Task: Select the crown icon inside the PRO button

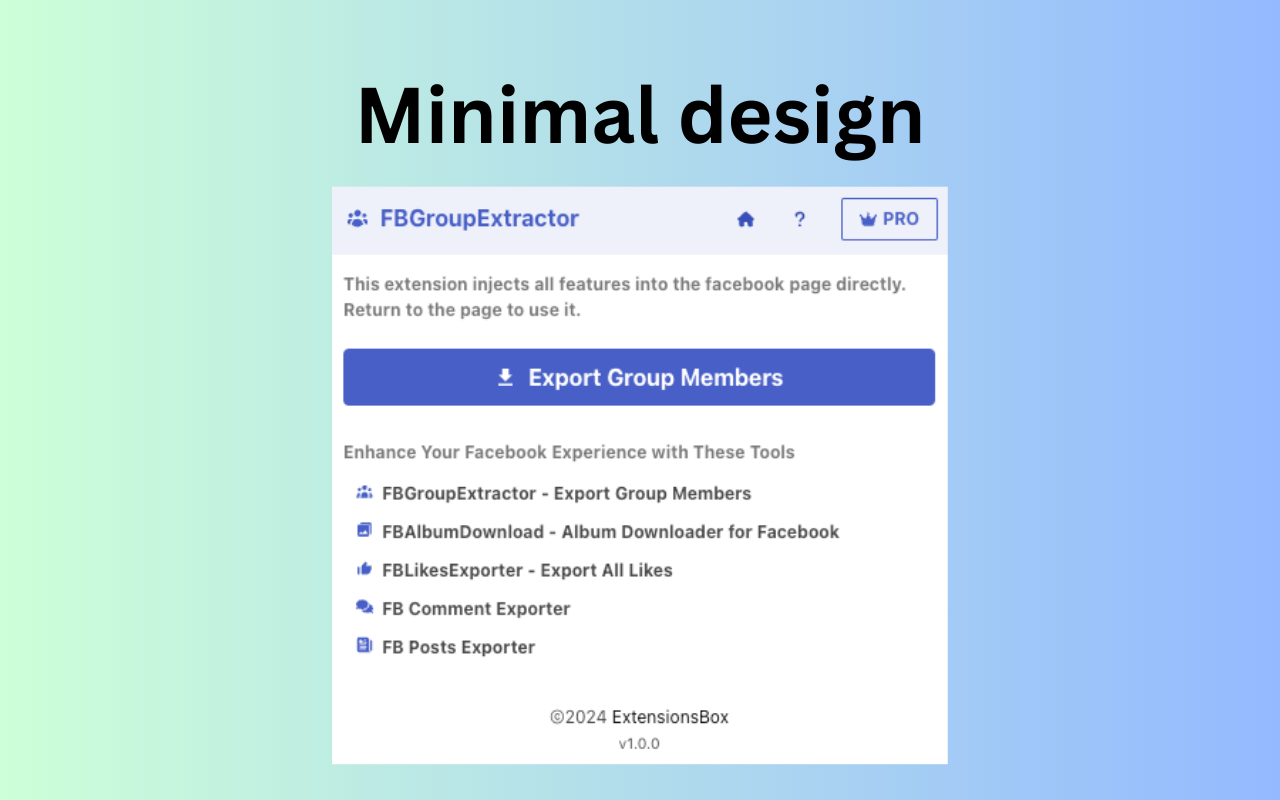Action: [x=868, y=219]
